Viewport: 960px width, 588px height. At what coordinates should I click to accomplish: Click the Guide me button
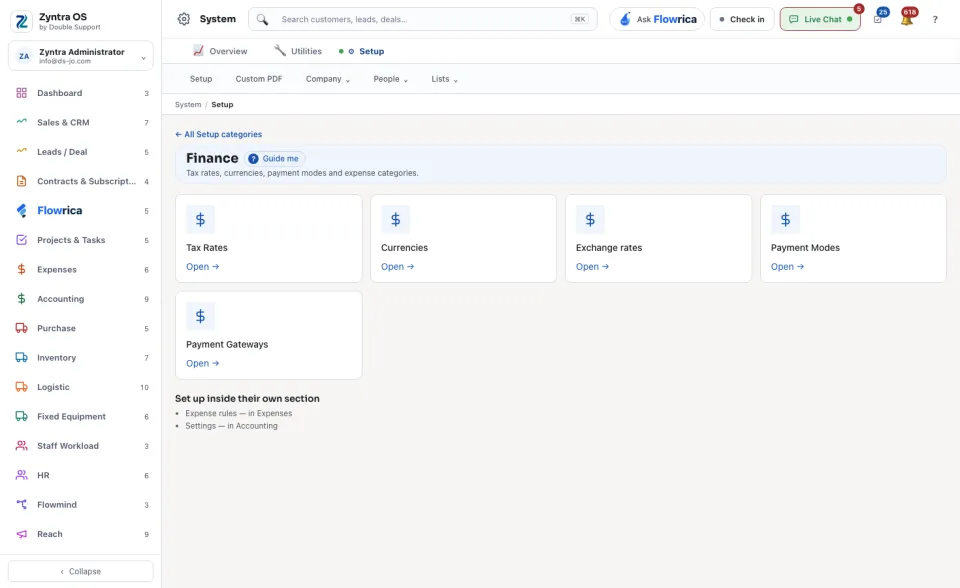275,159
